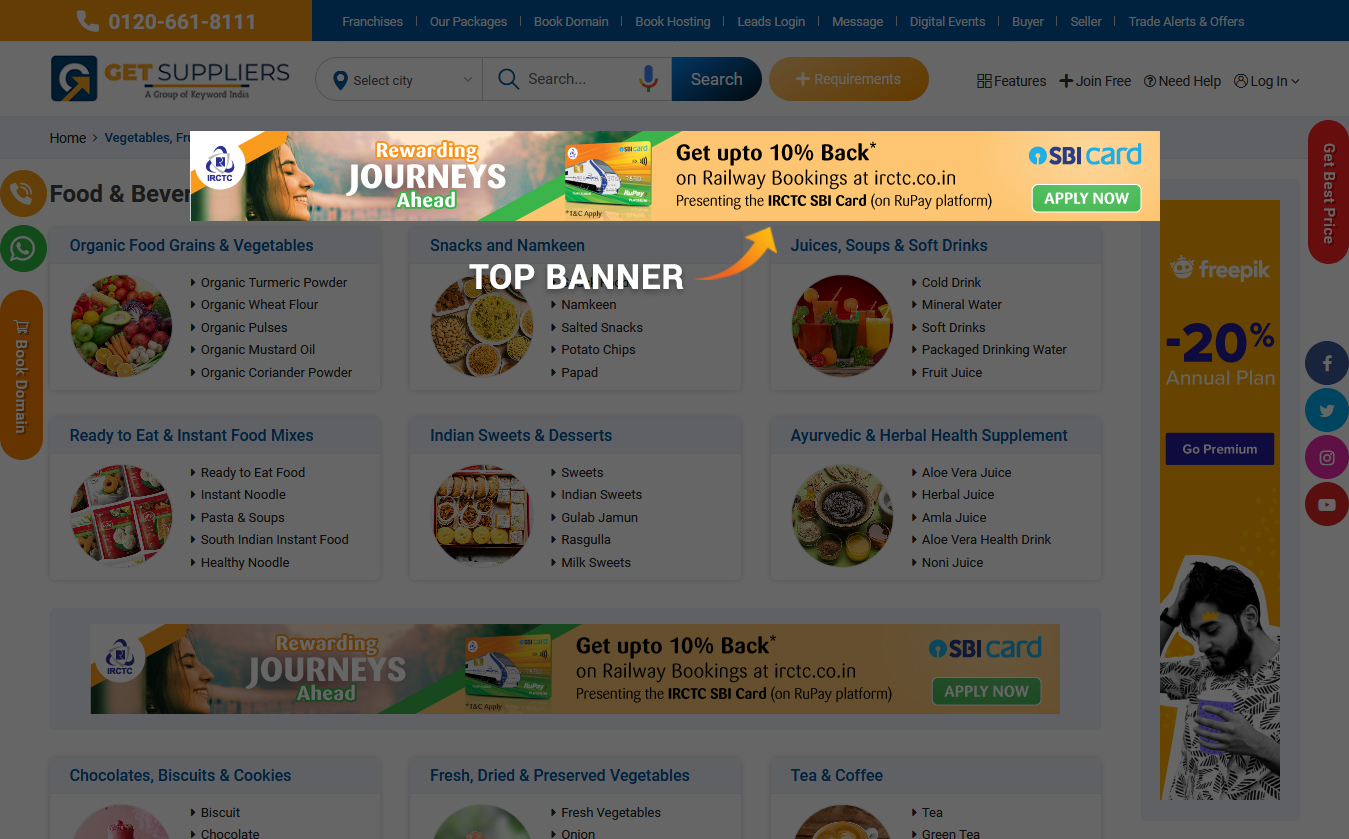Click the microphone voice search icon
1349x839 pixels.
tap(648, 79)
